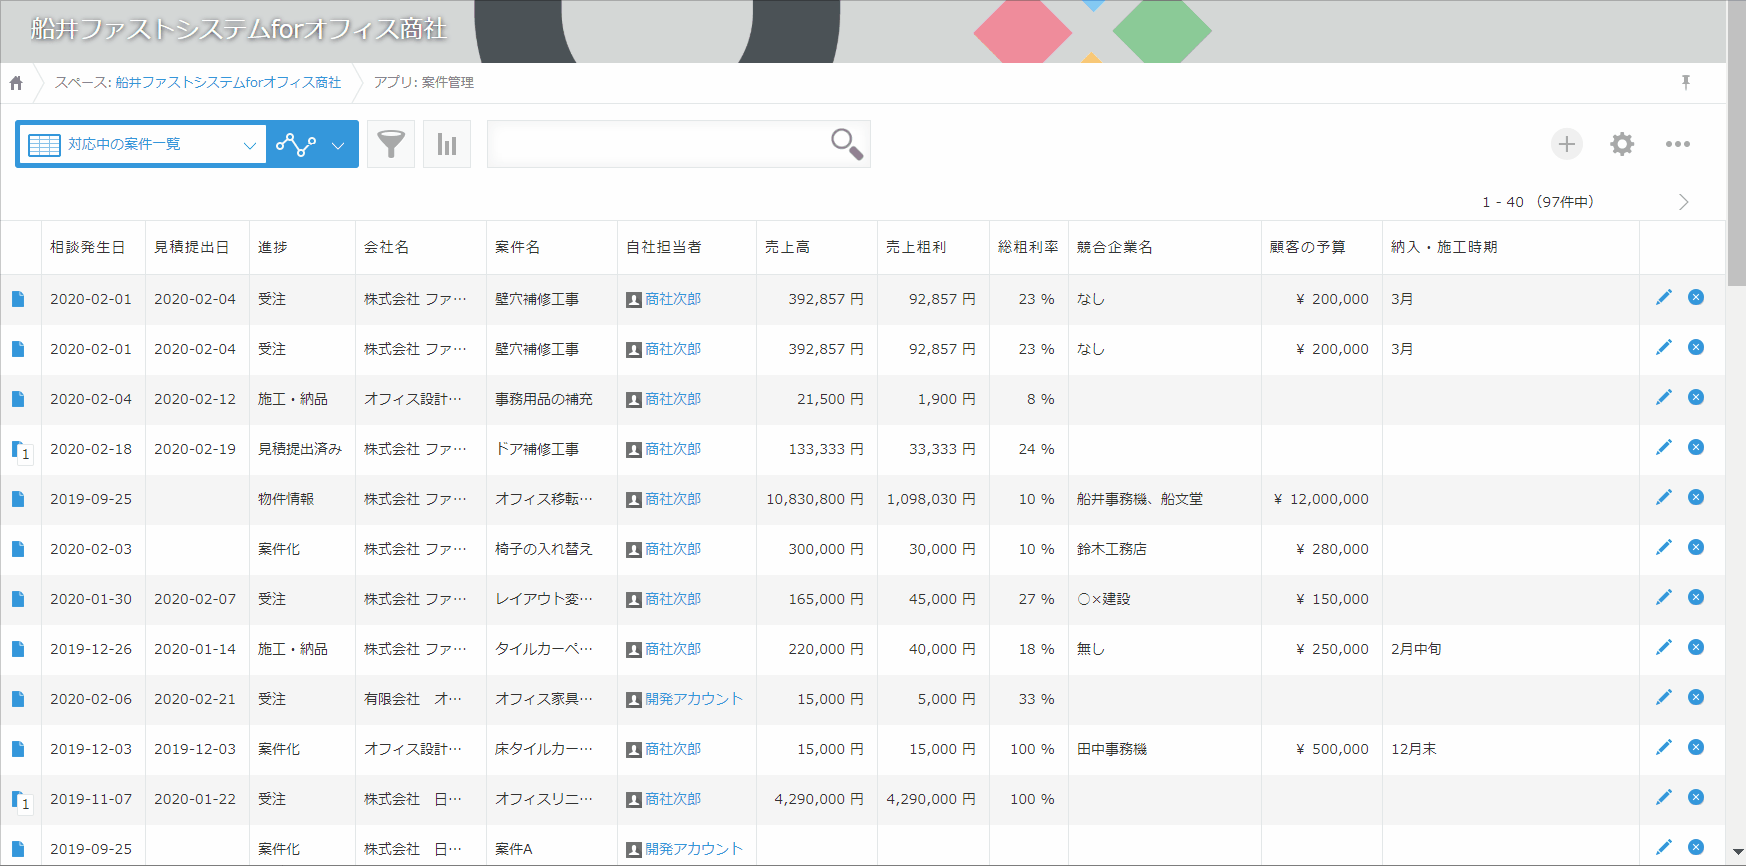Pin the breadcrumb bar icon

click(1686, 82)
